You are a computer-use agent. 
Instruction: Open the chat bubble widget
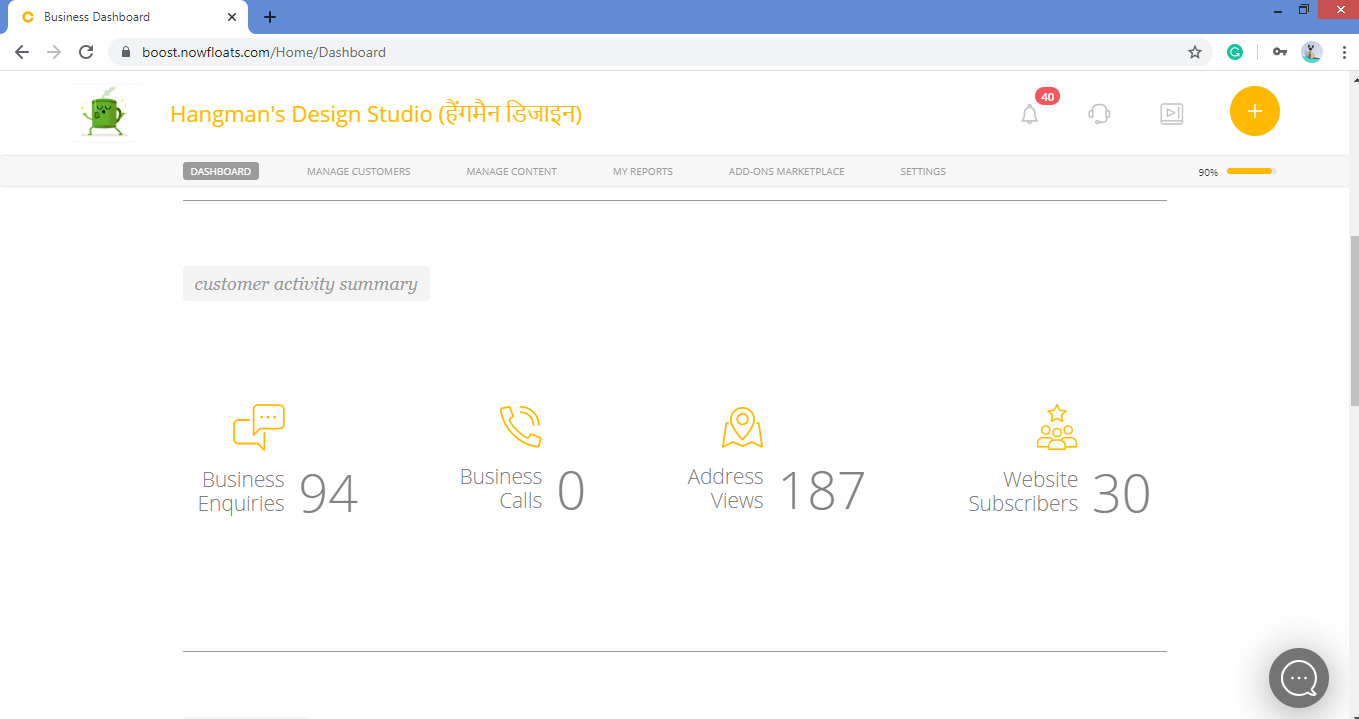click(x=1299, y=678)
